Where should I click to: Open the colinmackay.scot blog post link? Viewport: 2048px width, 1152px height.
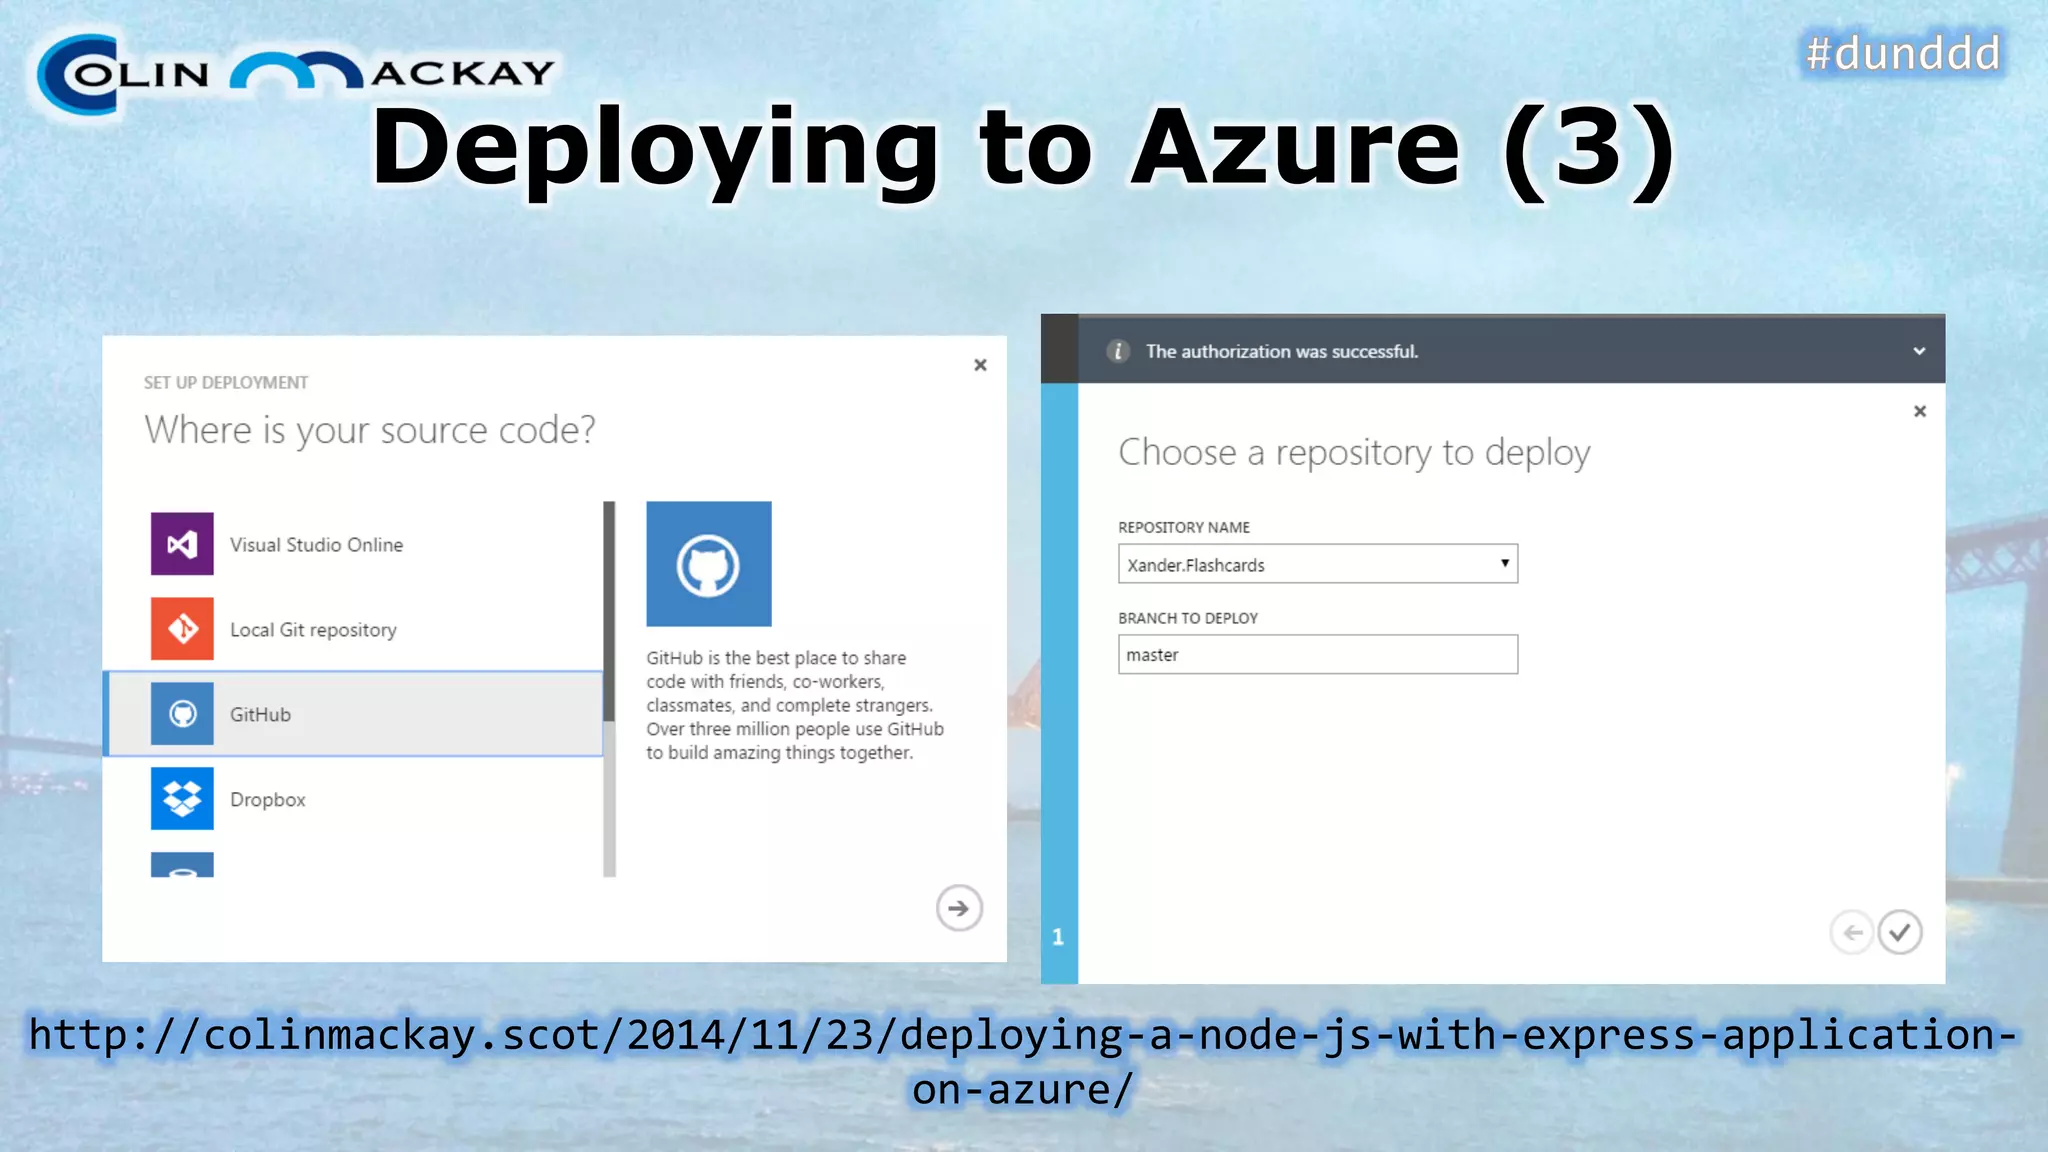point(1023,1061)
